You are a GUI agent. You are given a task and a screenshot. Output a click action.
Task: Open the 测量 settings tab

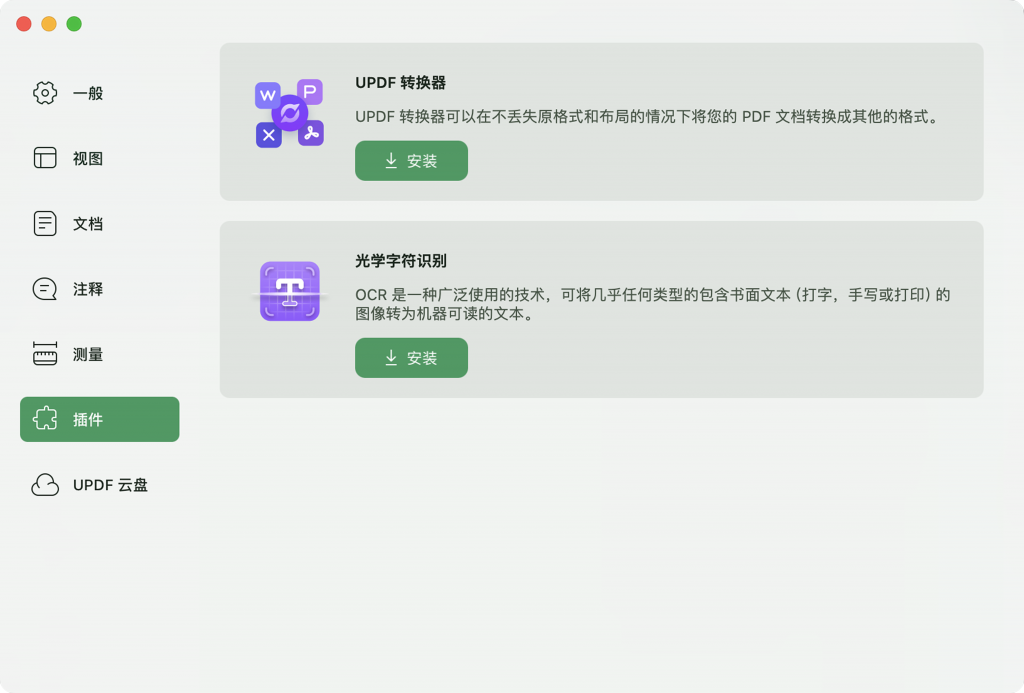[88, 354]
